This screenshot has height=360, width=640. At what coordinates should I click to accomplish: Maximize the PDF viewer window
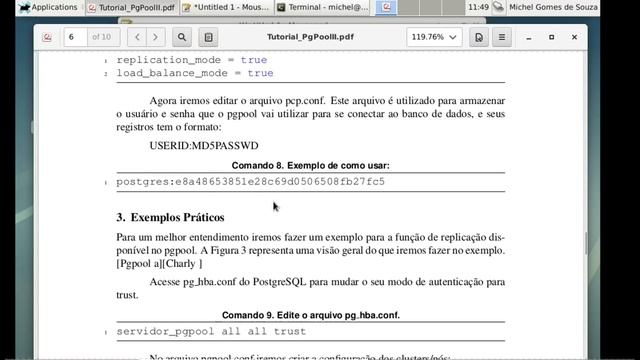coord(551,37)
